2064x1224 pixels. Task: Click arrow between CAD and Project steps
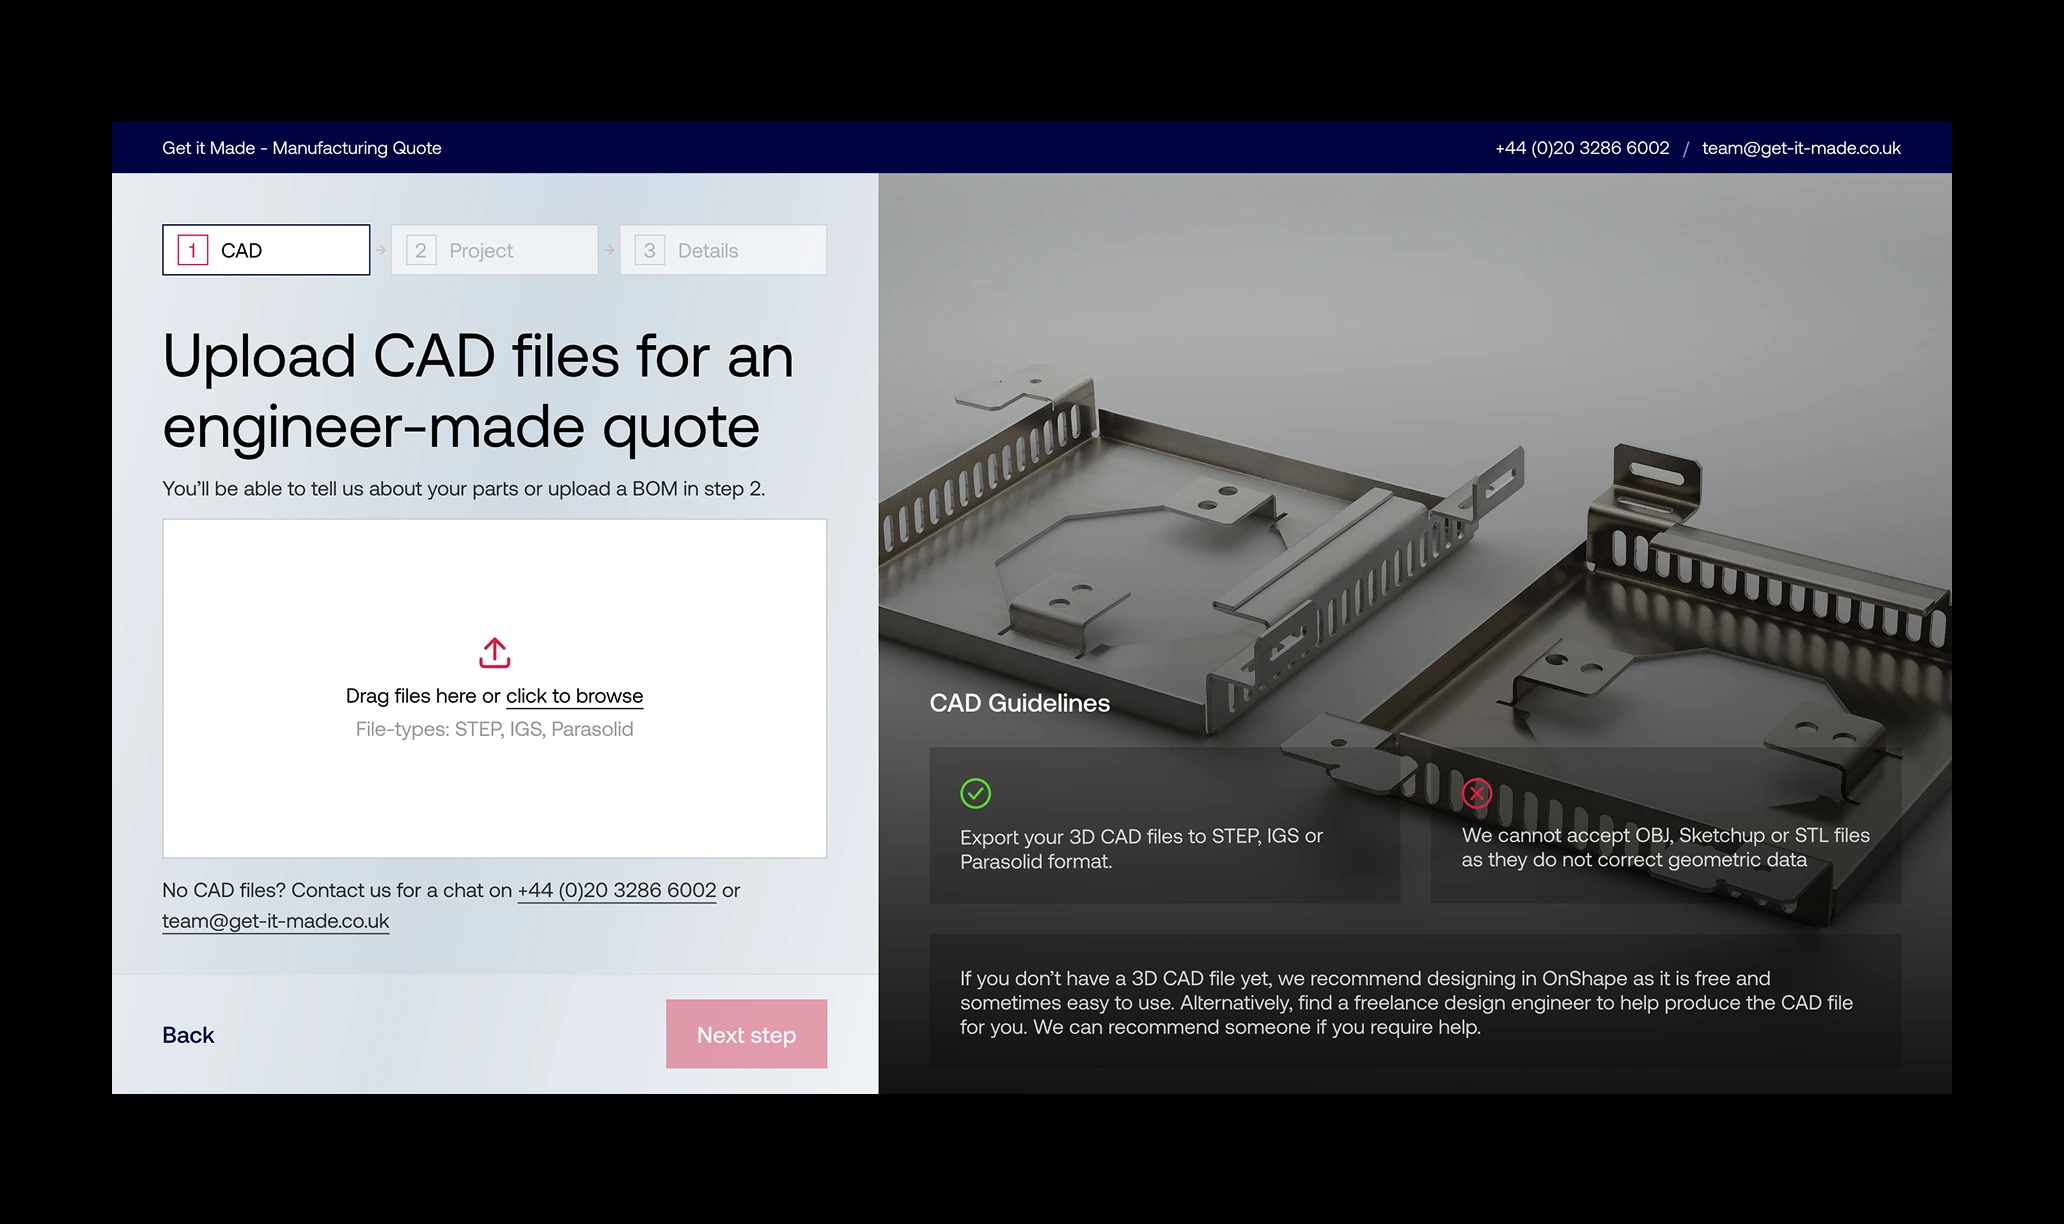point(381,250)
